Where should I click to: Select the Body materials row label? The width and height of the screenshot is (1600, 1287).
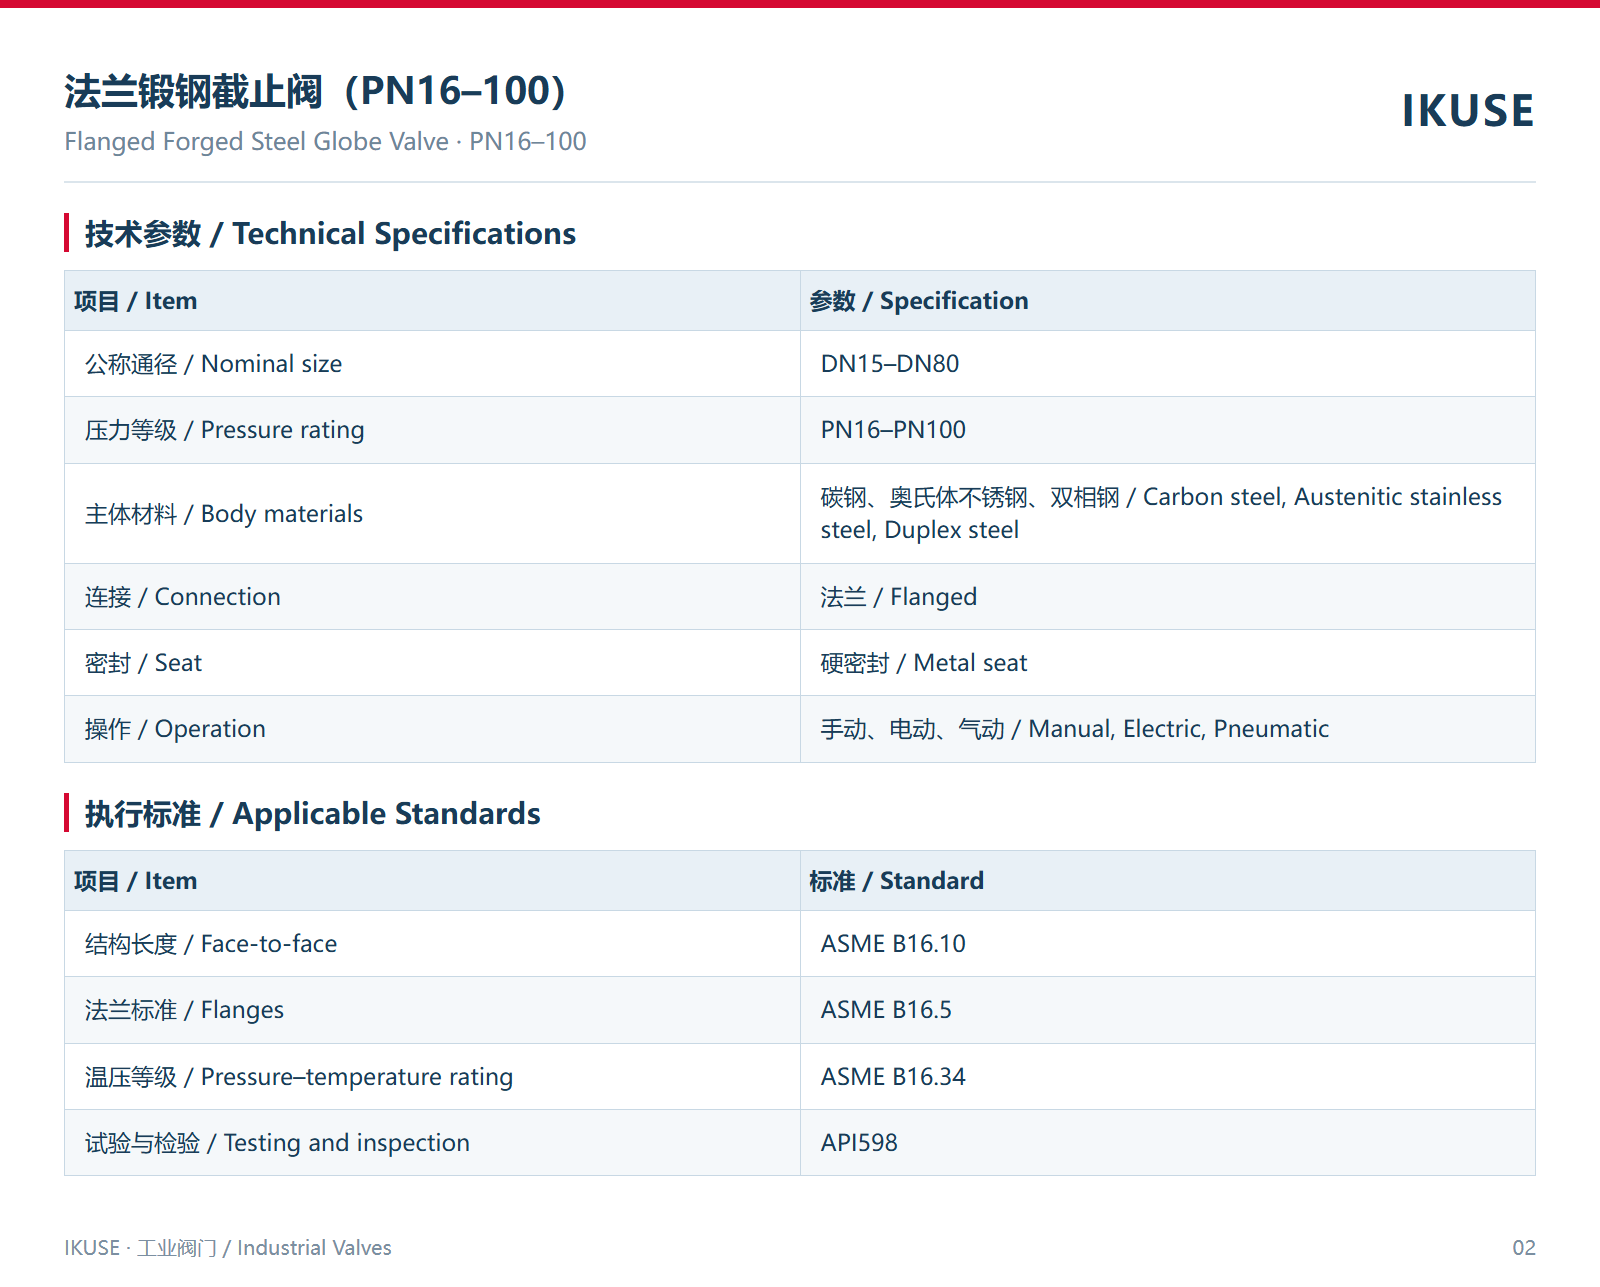tap(224, 514)
